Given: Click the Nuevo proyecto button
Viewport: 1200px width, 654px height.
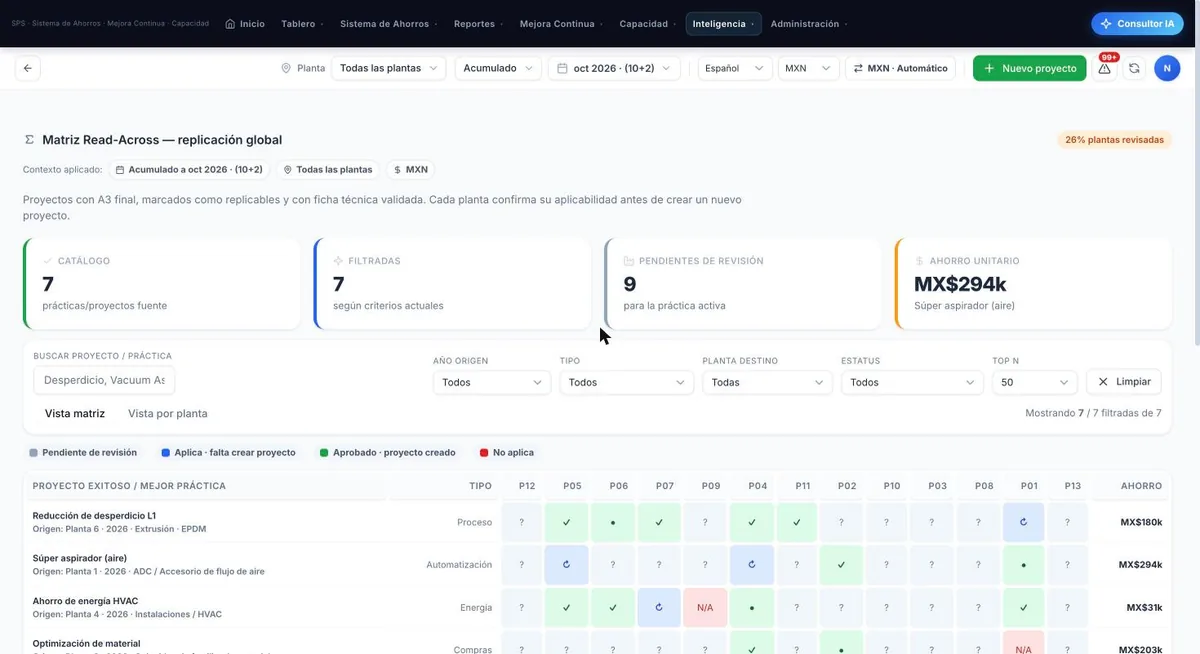Looking at the screenshot, I should (1029, 68).
